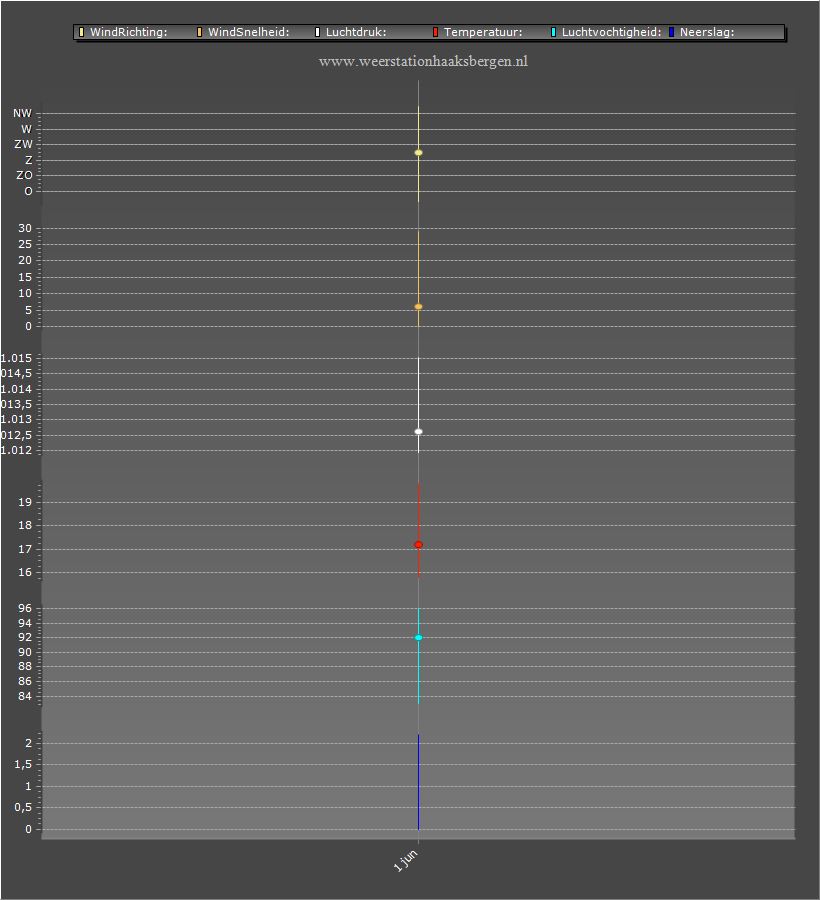Click the WindRichting legend color swatch

click(x=81, y=32)
